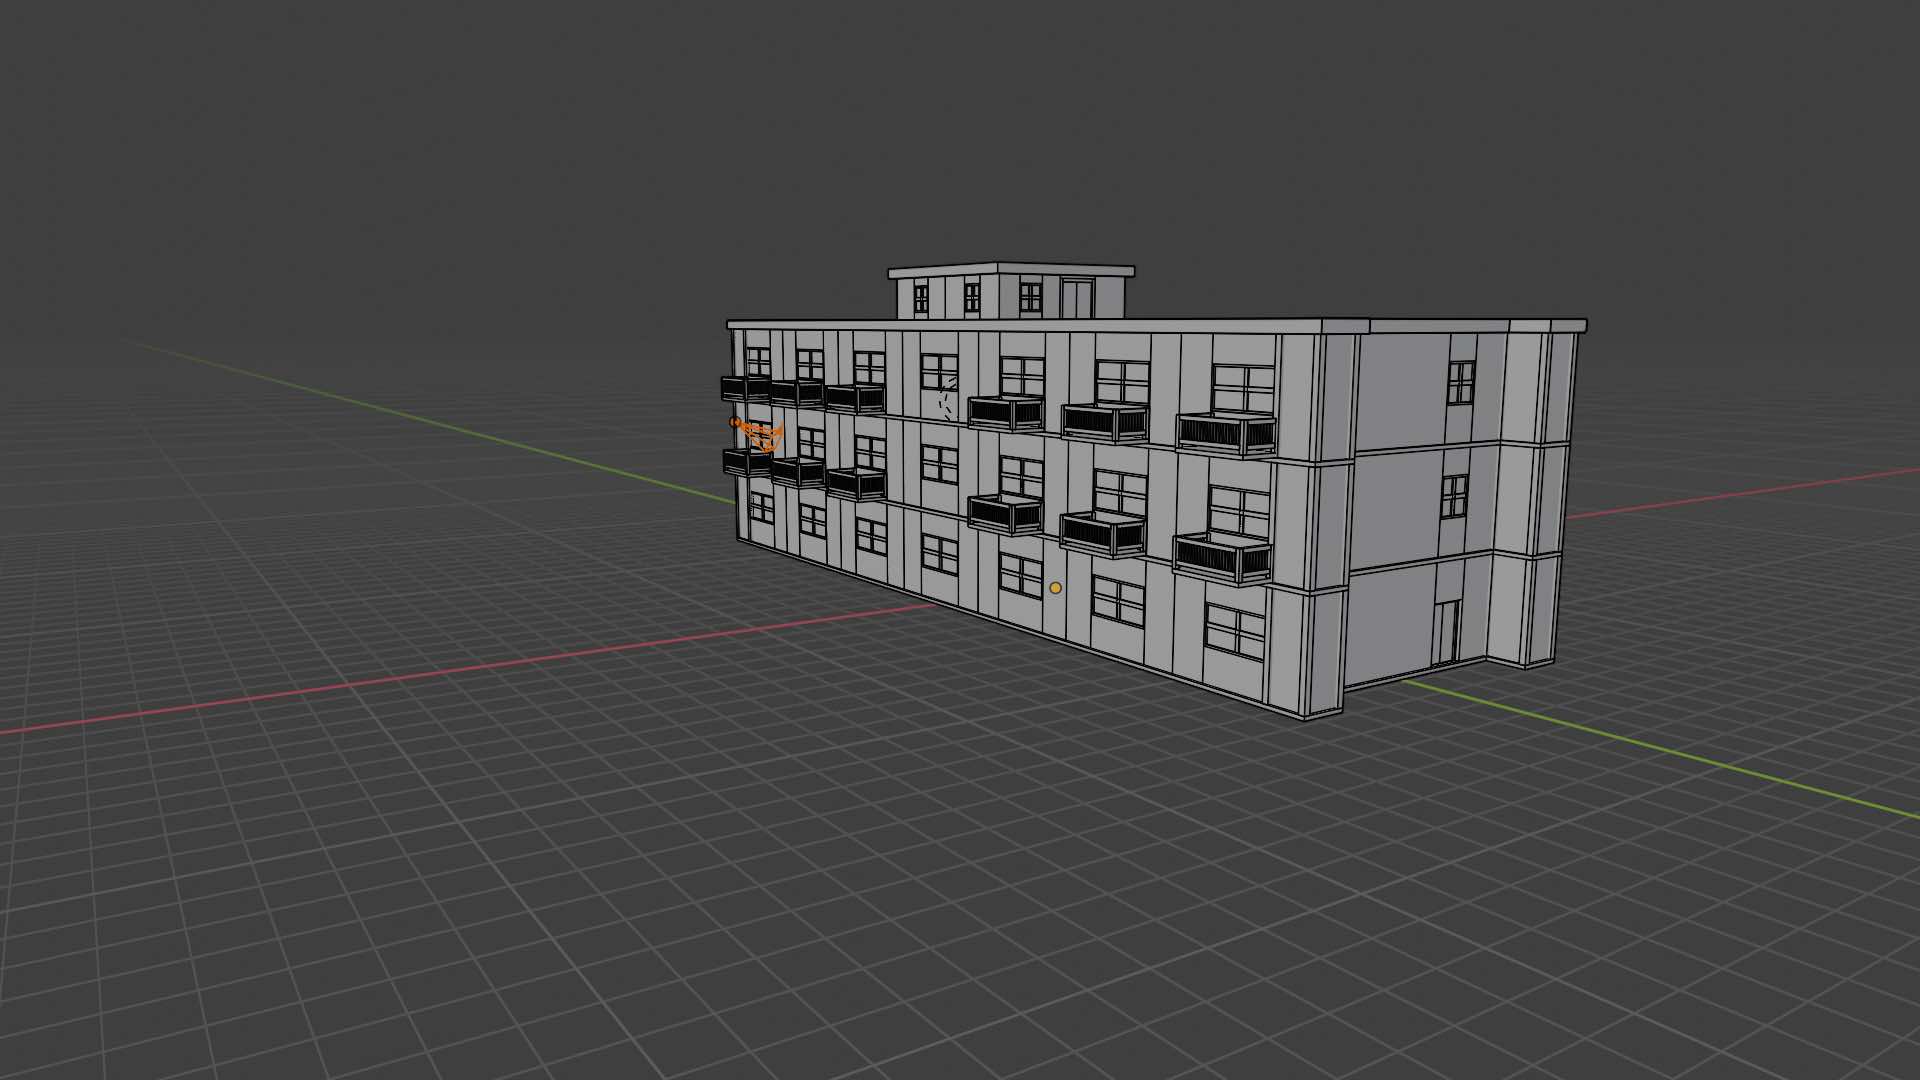The width and height of the screenshot is (1920, 1080).
Task: Select the middle-floor rightmost front balcony
Action: (x=1222, y=557)
